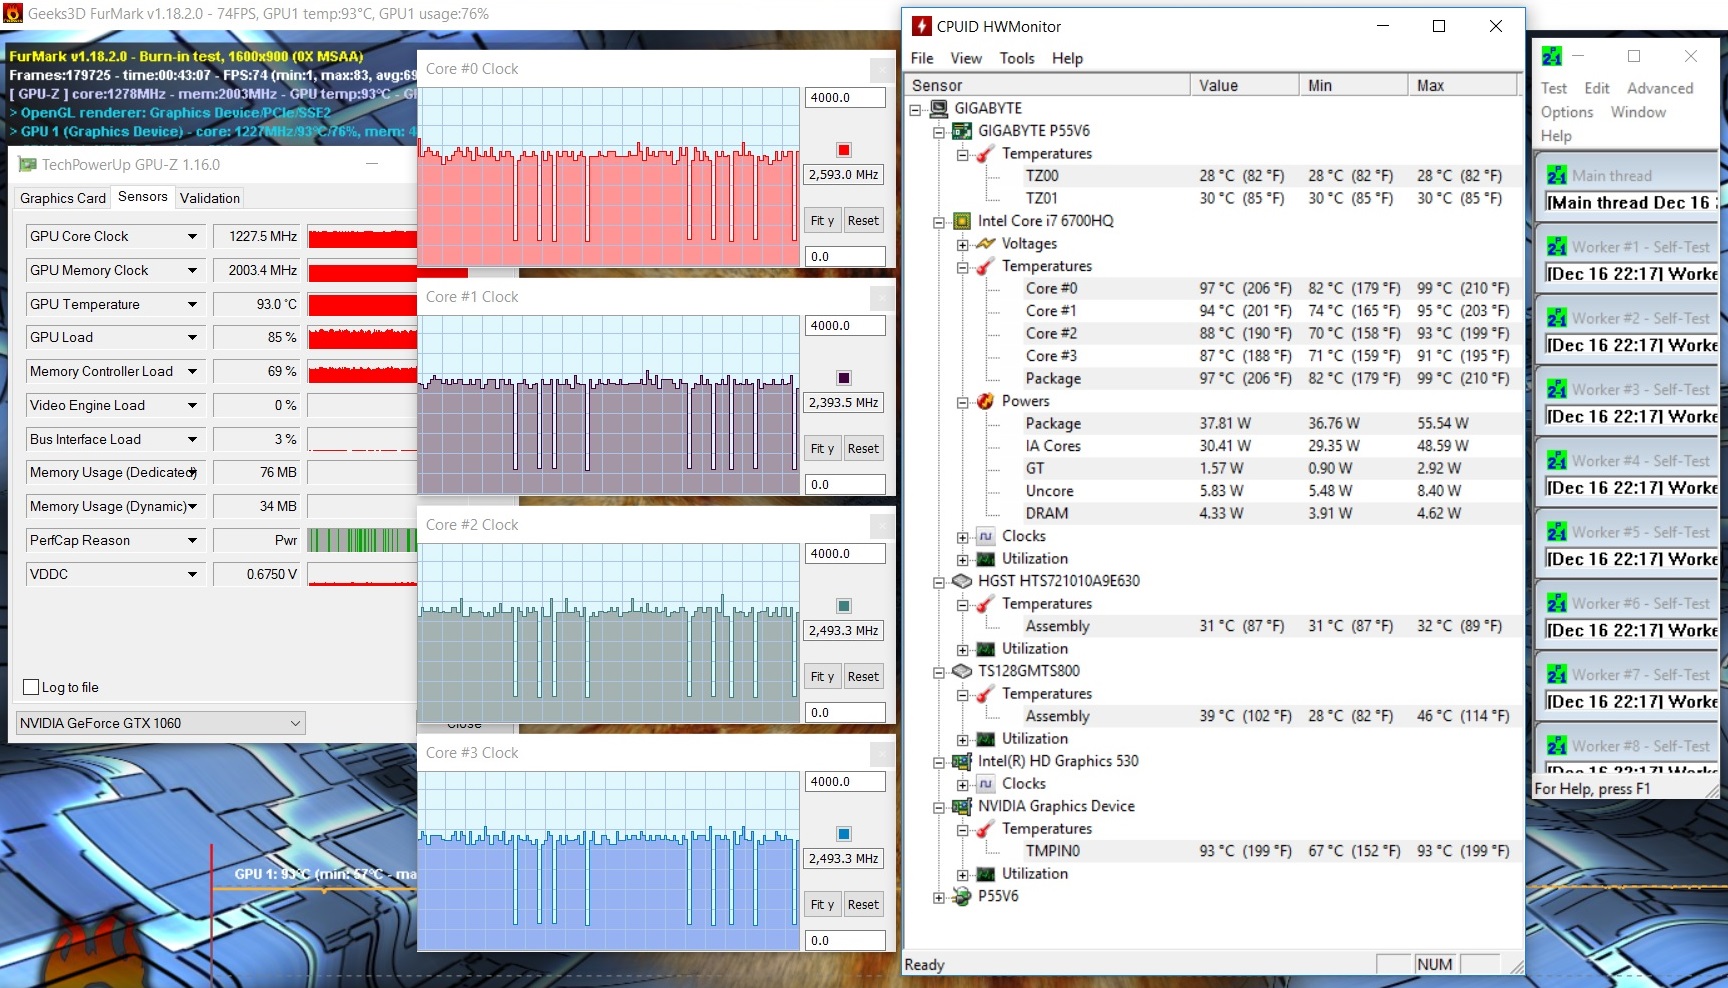Click the dark purple color swatch for Core #1 Clock
The height and width of the screenshot is (988, 1728).
point(844,378)
